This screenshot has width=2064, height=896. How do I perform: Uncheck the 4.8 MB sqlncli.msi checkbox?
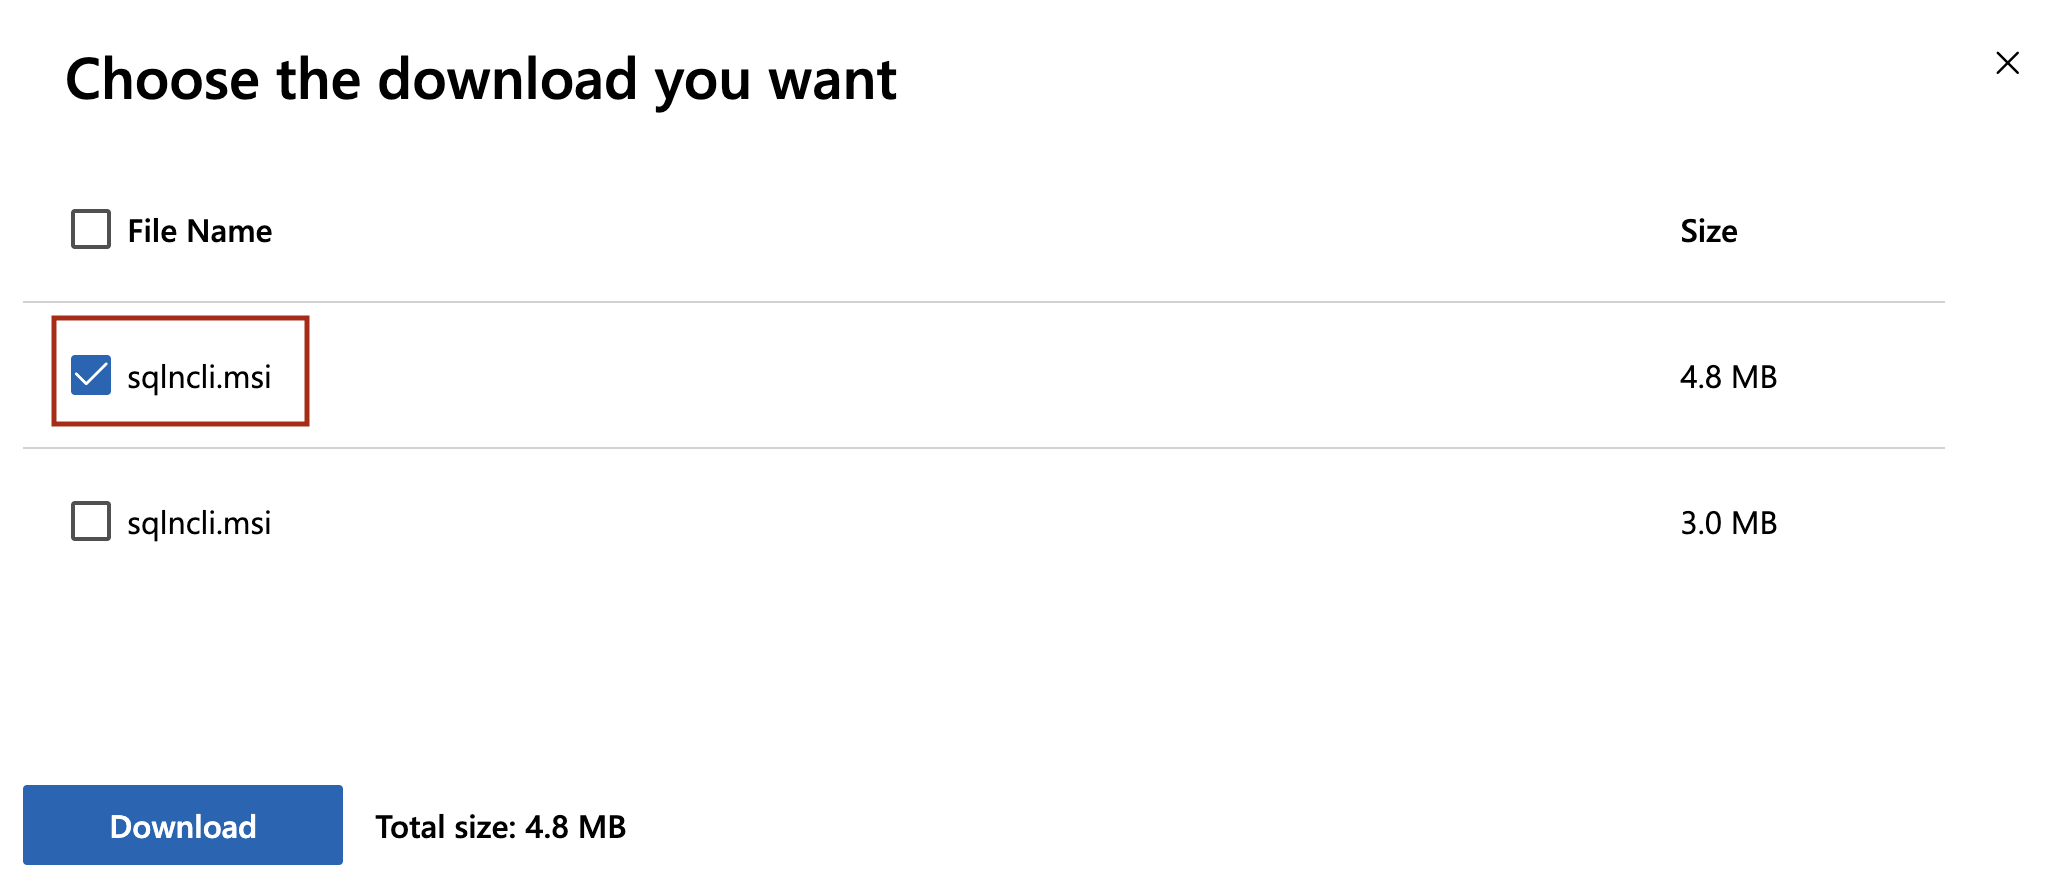91,375
